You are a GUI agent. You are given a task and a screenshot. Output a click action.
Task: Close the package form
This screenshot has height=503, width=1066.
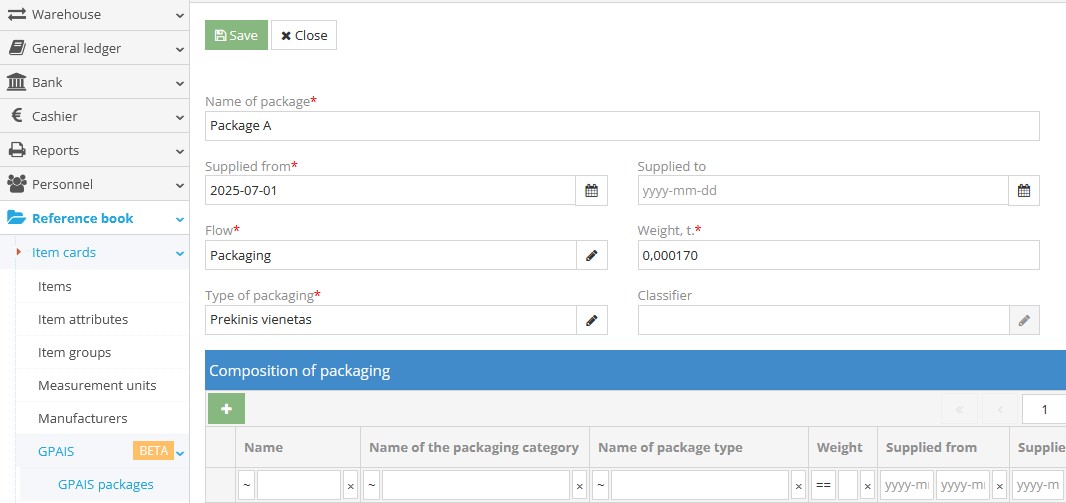[304, 35]
